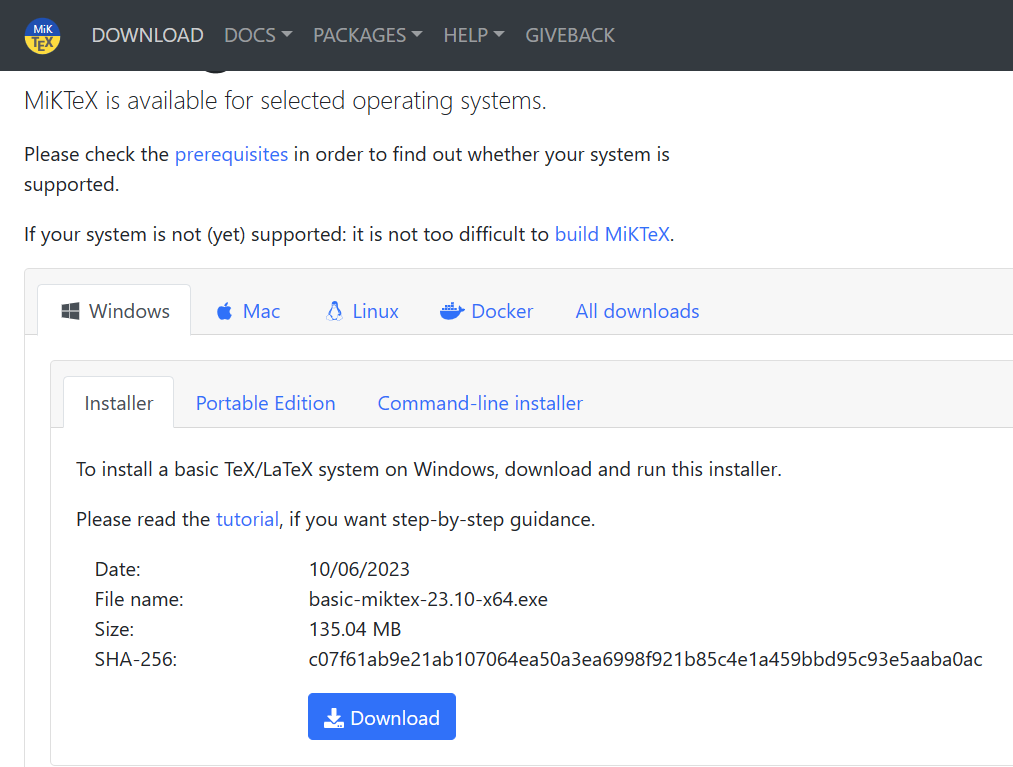This screenshot has width=1013, height=767.
Task: Click the Linux penguin icon
Action: (x=335, y=311)
